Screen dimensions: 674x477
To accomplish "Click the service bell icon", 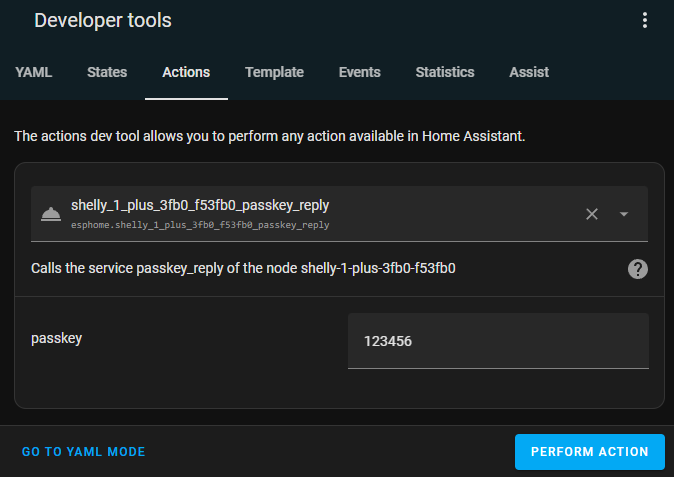I will [x=51, y=214].
